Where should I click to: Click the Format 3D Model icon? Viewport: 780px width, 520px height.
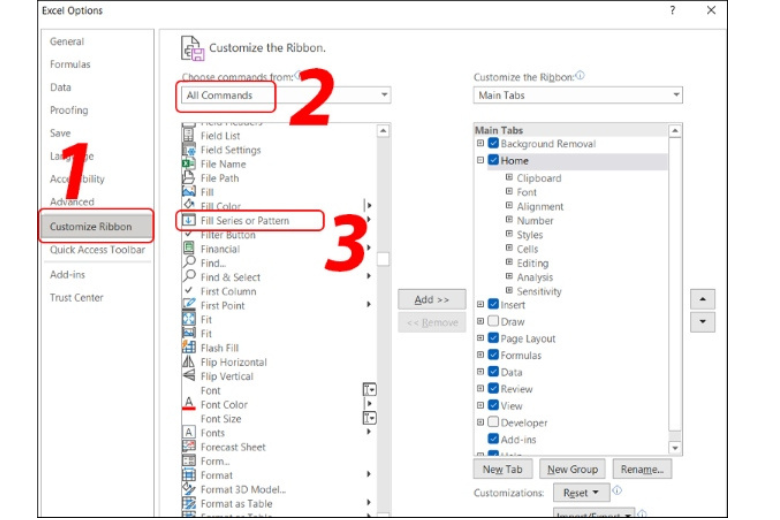click(x=189, y=489)
